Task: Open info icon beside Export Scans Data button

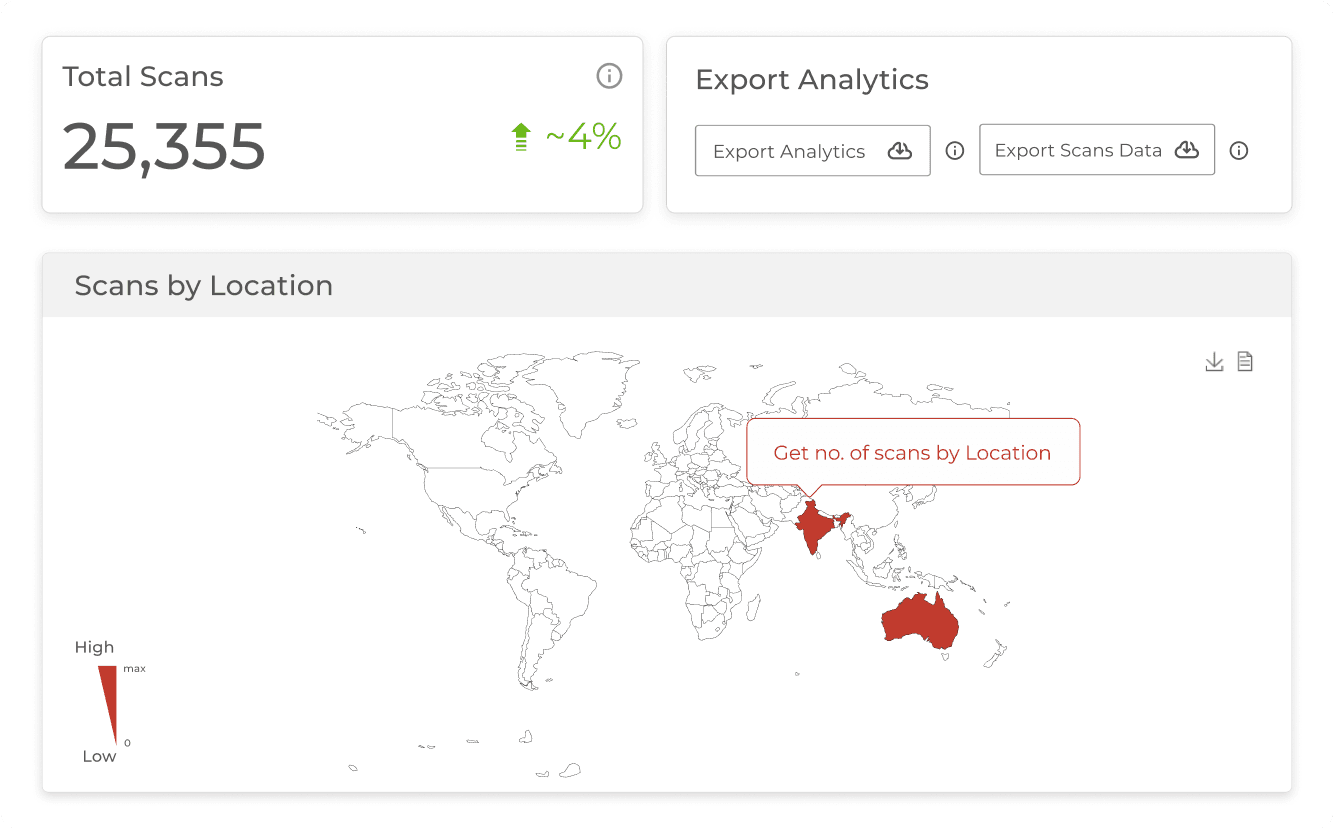Action: pyautogui.click(x=1239, y=151)
